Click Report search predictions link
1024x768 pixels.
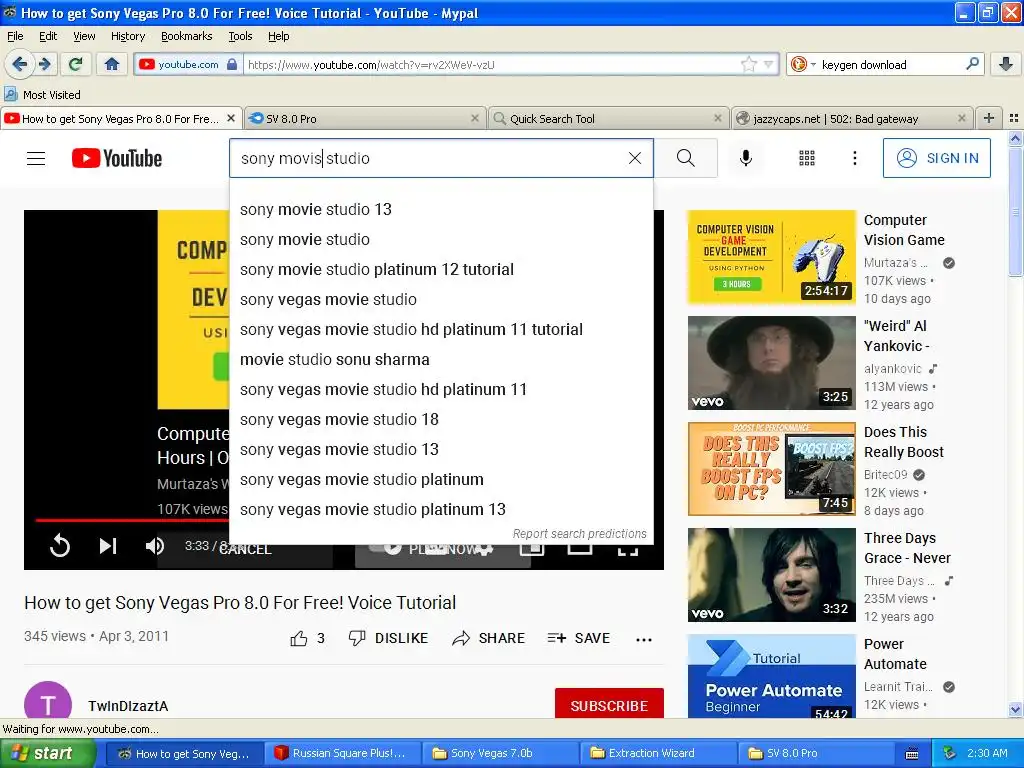(x=579, y=534)
